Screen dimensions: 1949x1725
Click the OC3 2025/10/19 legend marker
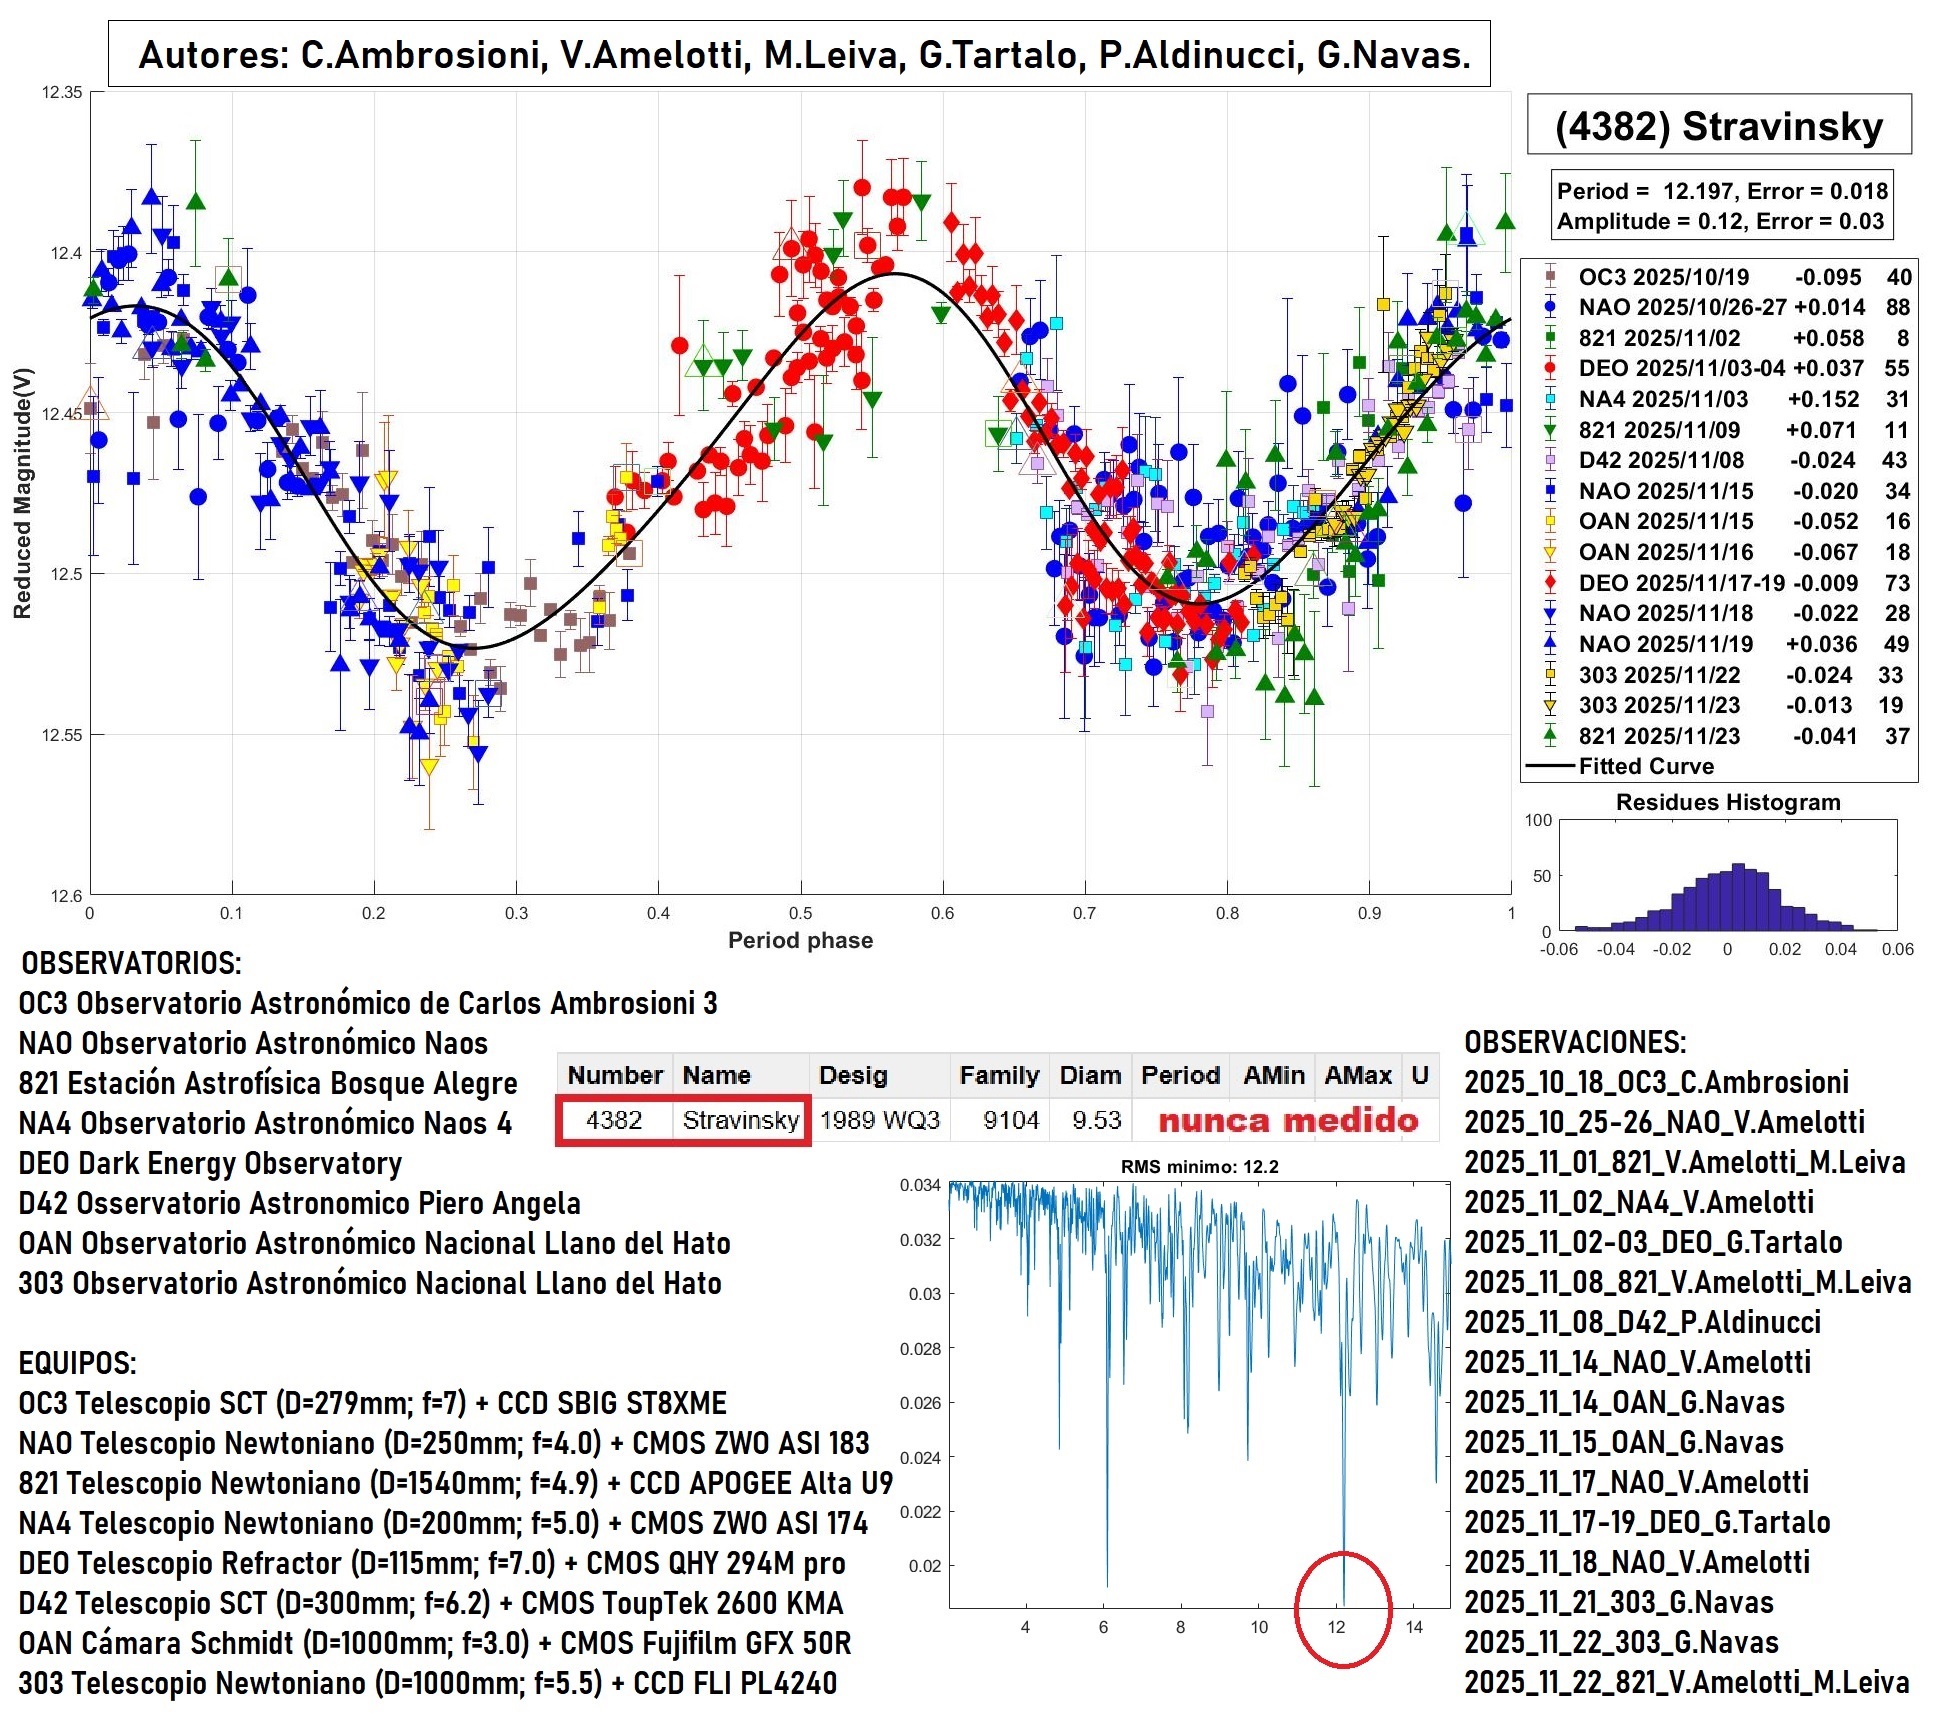(x=1549, y=277)
